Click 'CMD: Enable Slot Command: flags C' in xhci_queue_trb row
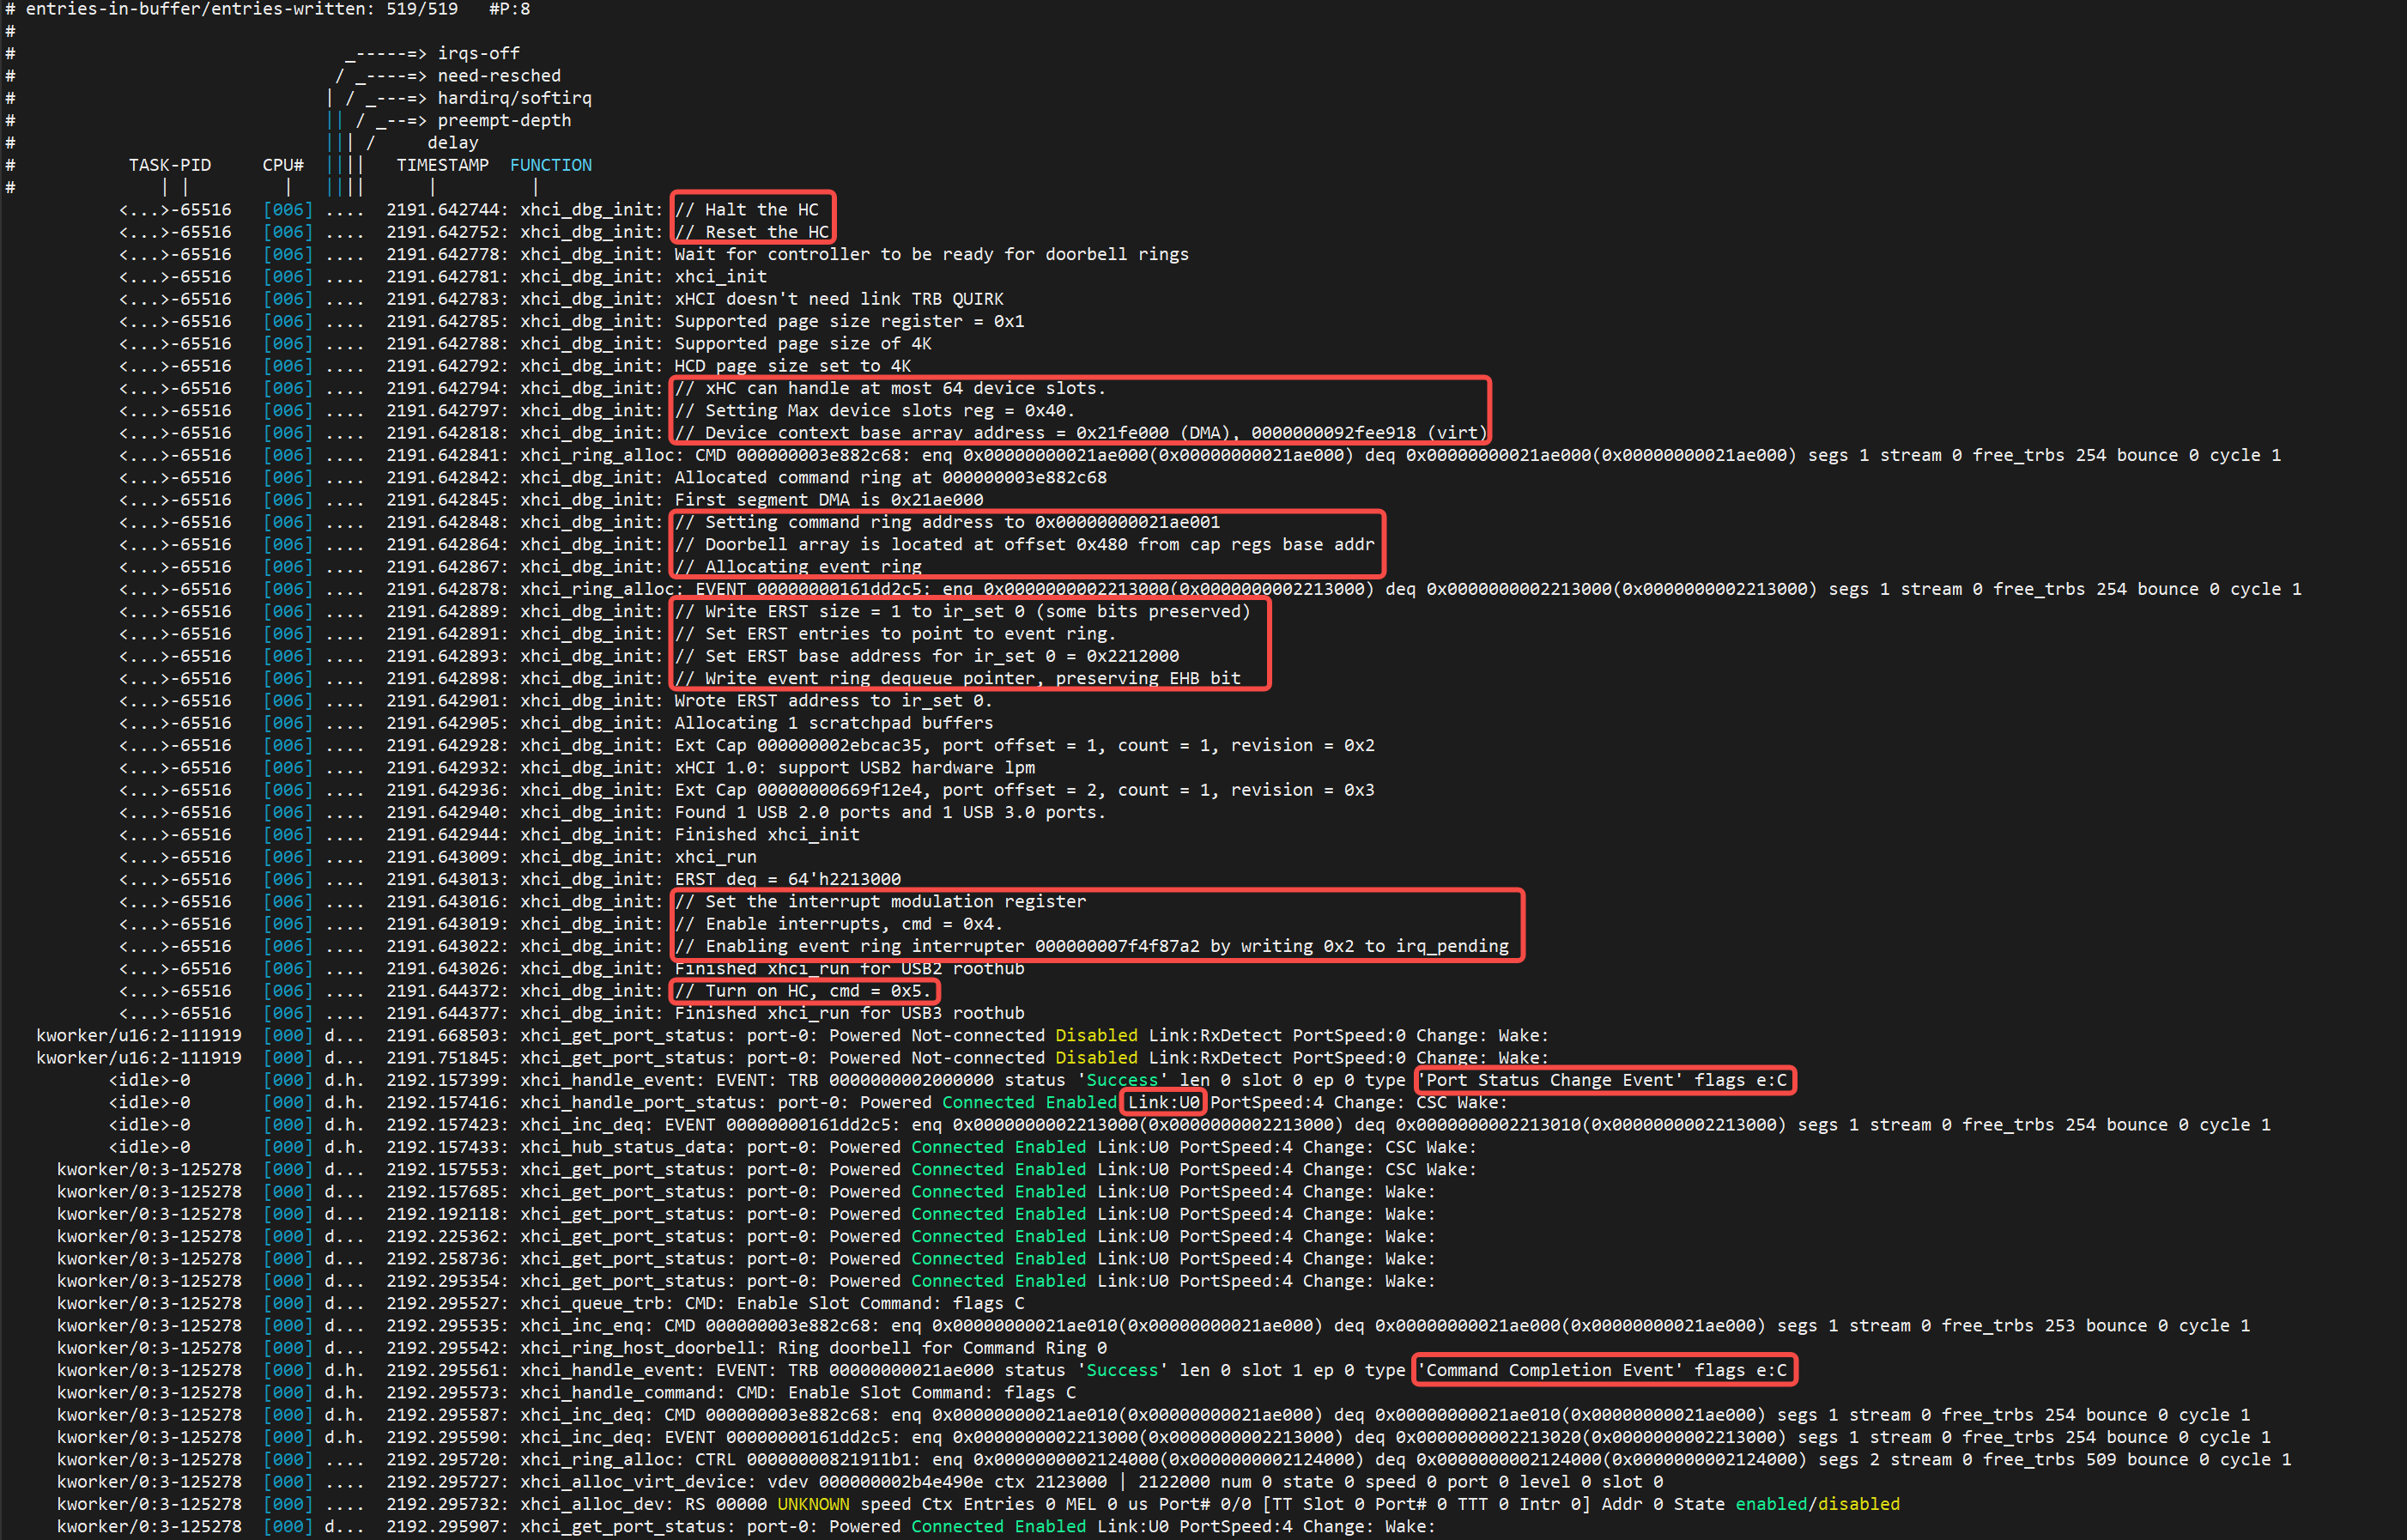This screenshot has height=1540, width=2407. pyautogui.click(x=854, y=1304)
